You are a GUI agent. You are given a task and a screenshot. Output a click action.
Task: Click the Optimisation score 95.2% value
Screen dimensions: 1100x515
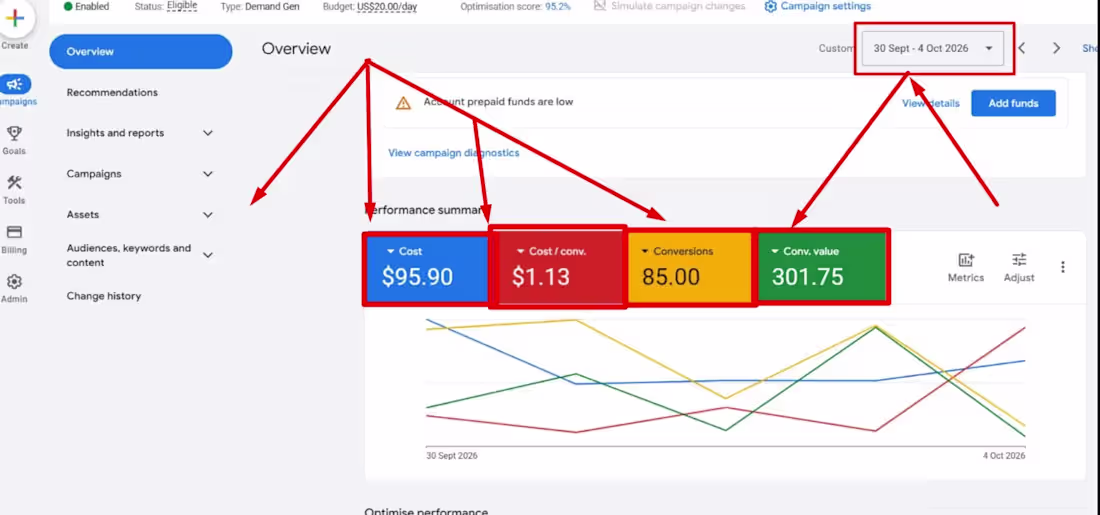pos(558,6)
